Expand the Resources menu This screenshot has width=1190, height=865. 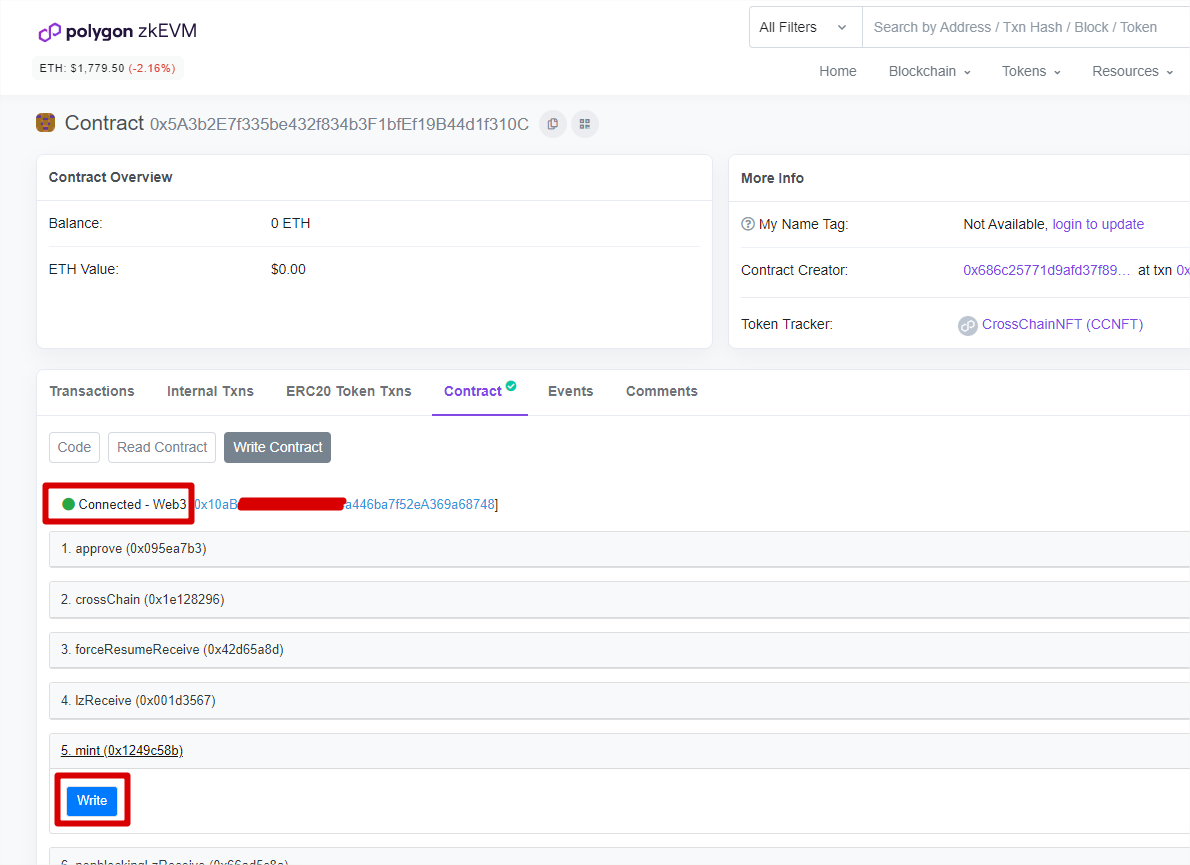coord(1132,71)
